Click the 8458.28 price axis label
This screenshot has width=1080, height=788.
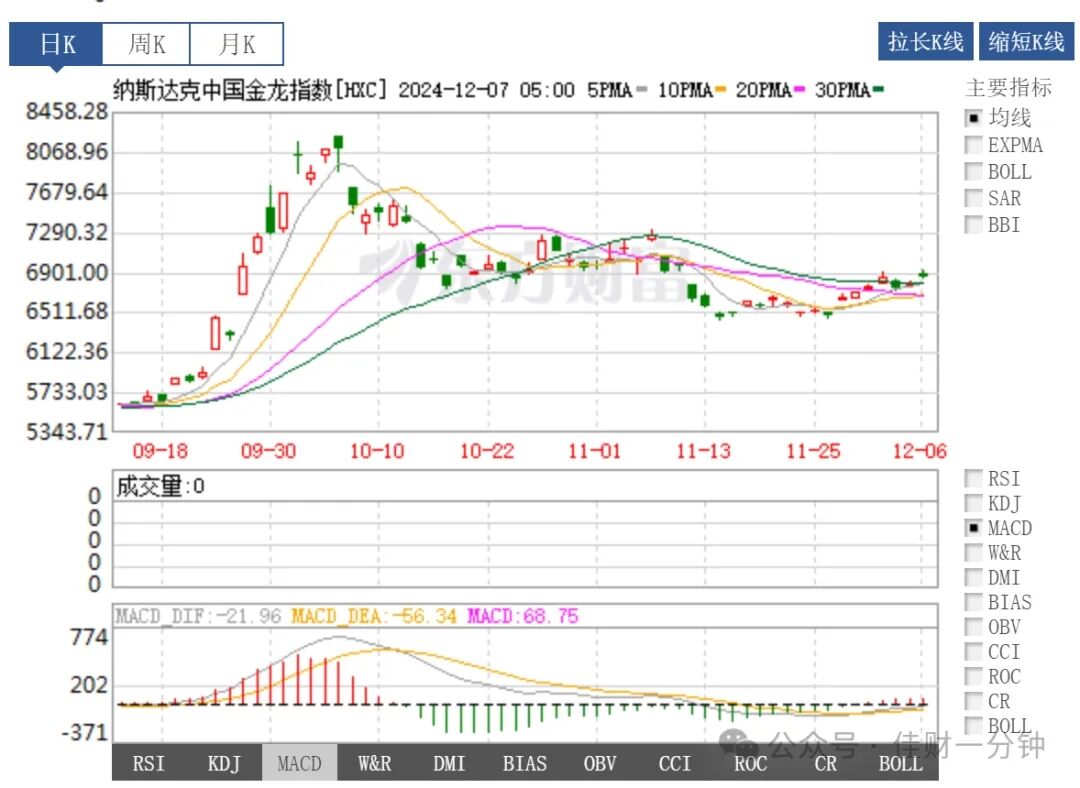pos(68,111)
